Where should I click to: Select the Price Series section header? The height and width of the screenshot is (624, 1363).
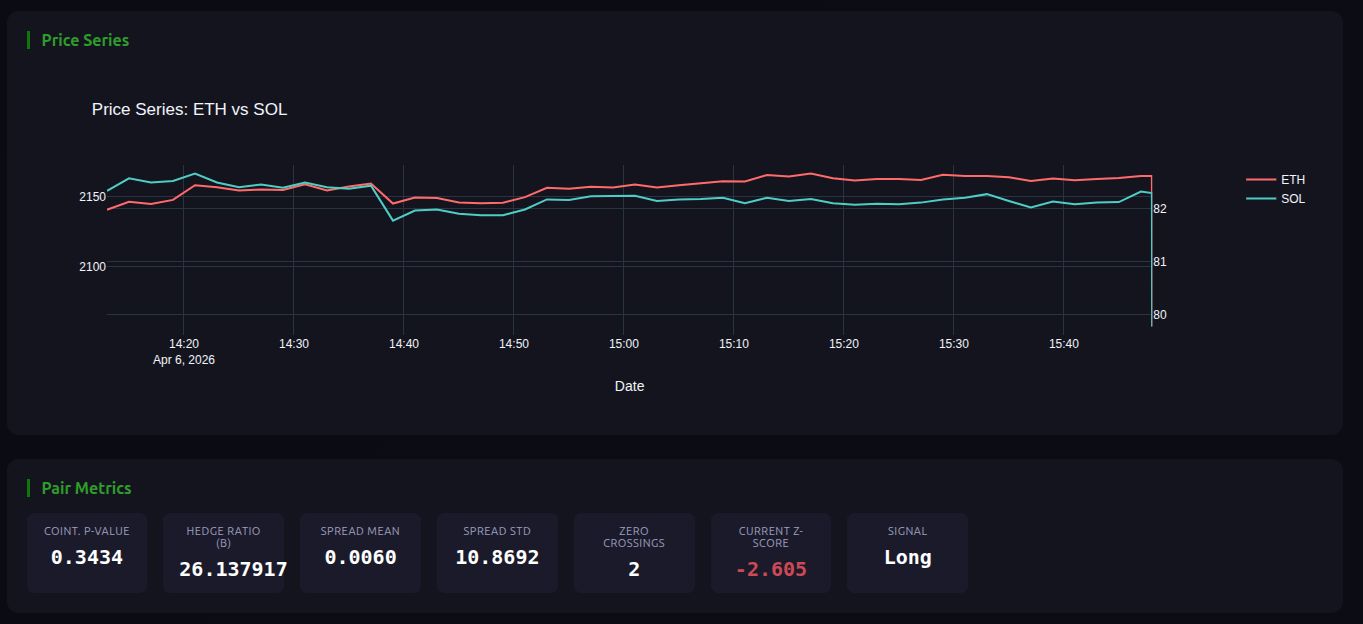point(85,40)
